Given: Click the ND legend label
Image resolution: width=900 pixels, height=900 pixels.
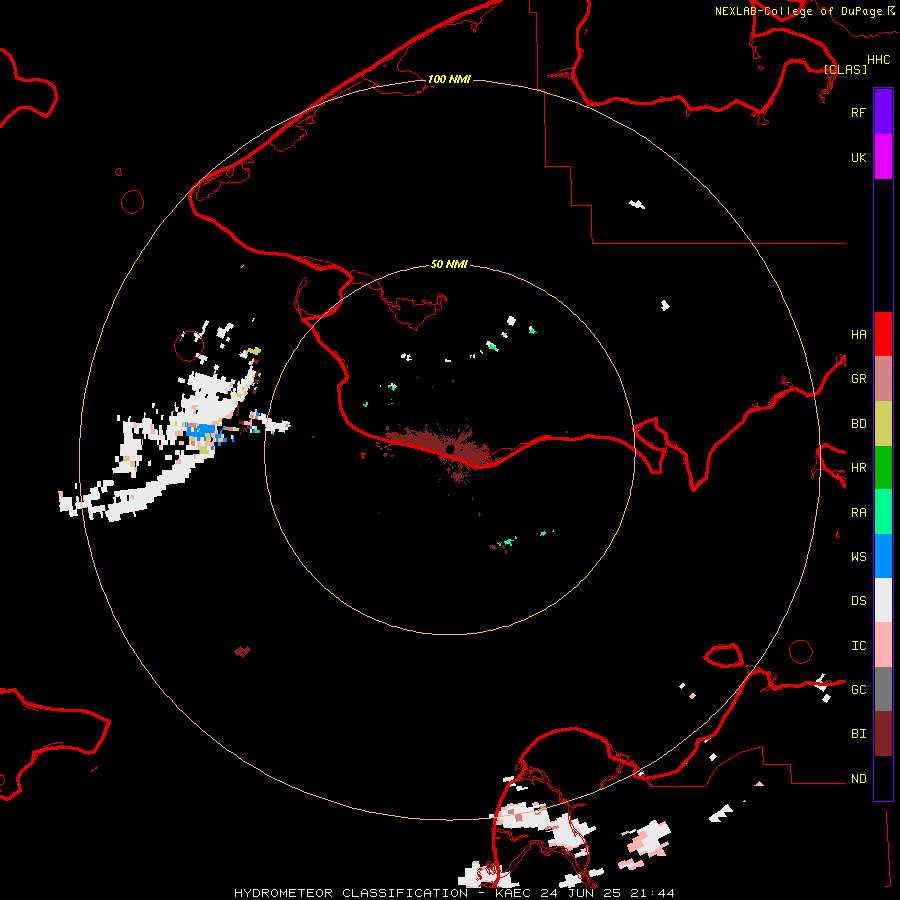Looking at the screenshot, I should point(858,778).
